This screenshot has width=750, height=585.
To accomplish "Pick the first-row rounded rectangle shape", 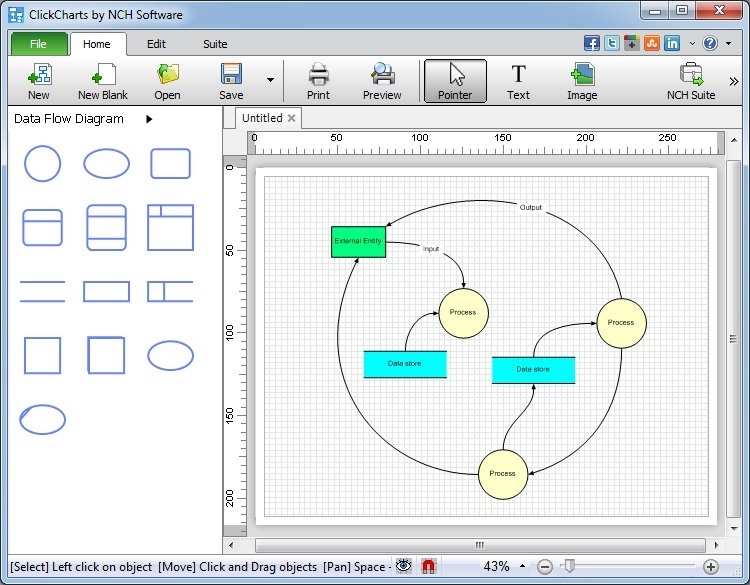I will 170,164.
